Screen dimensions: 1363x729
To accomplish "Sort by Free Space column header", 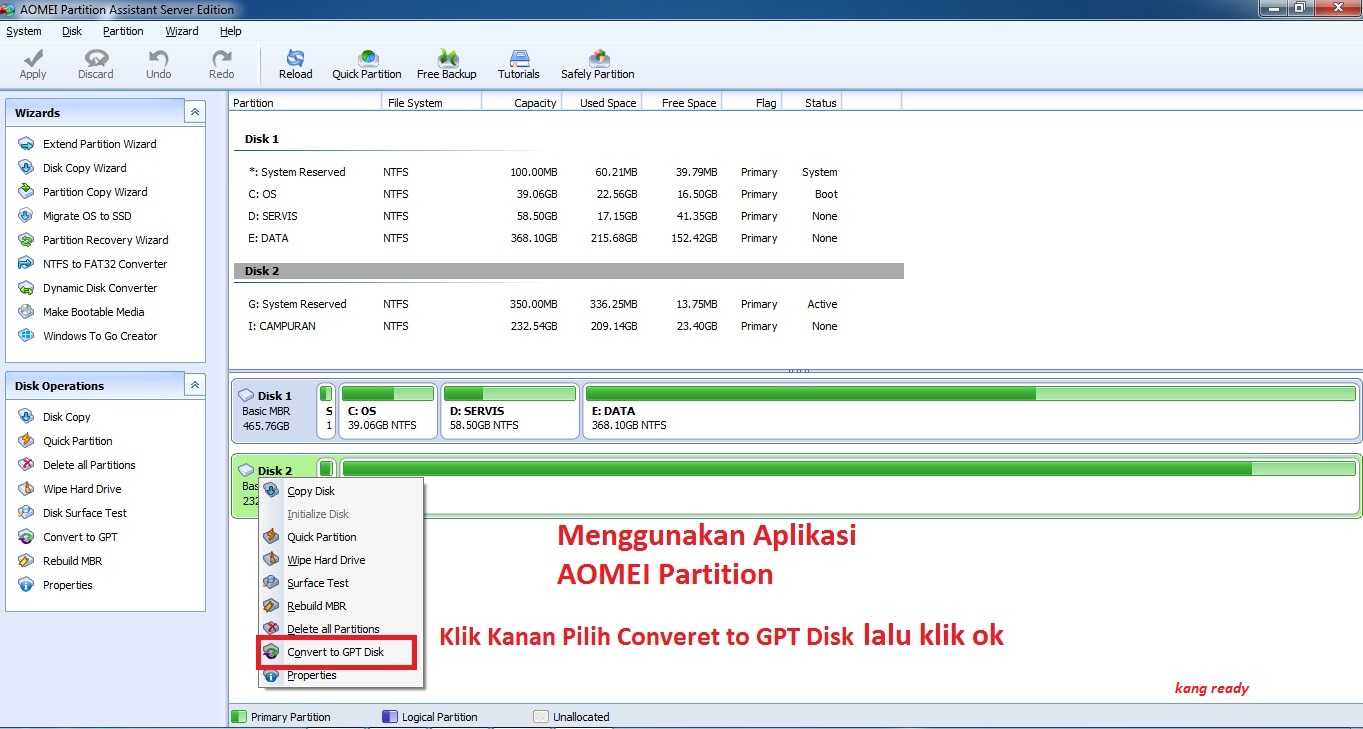I will click(x=681, y=102).
